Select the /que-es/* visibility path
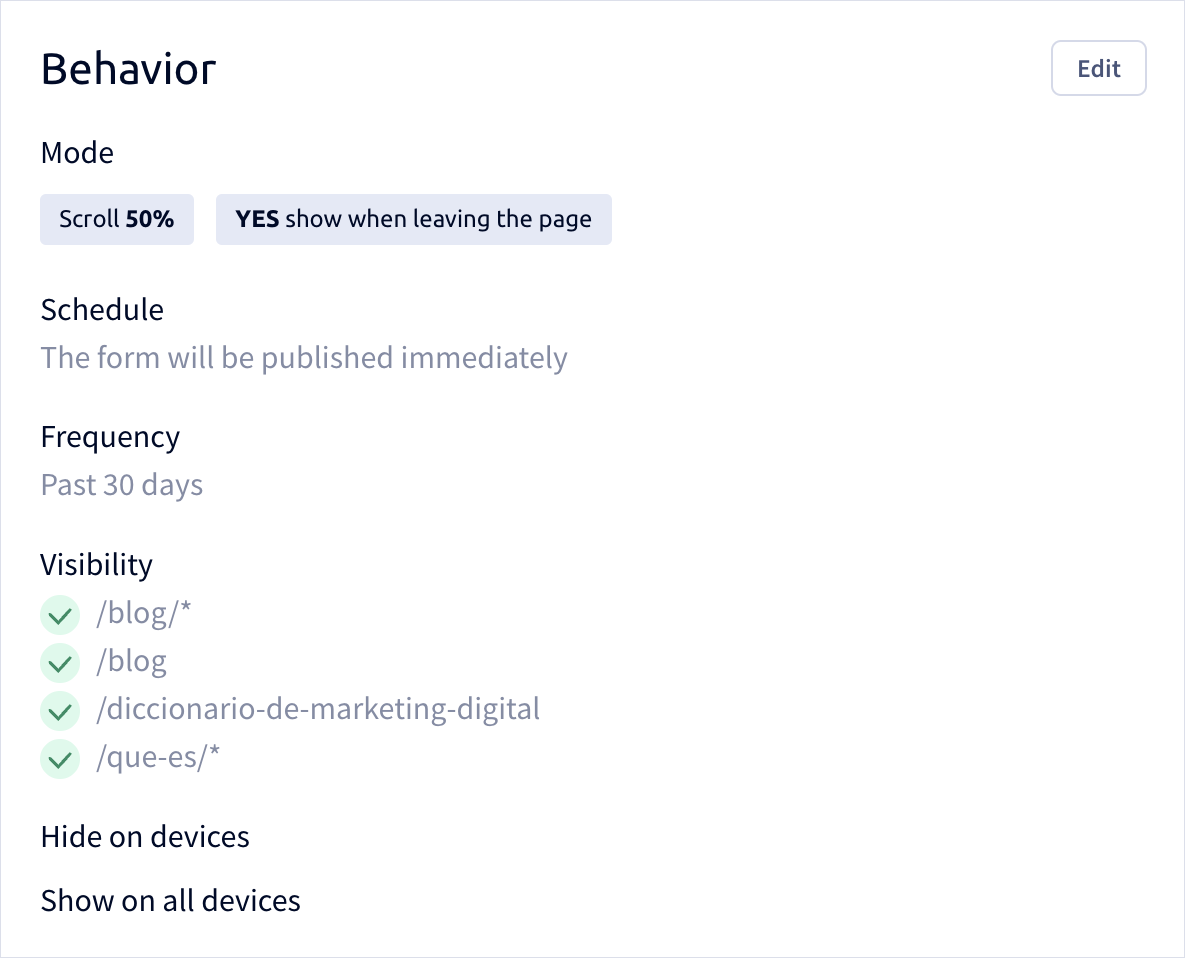 (x=158, y=757)
